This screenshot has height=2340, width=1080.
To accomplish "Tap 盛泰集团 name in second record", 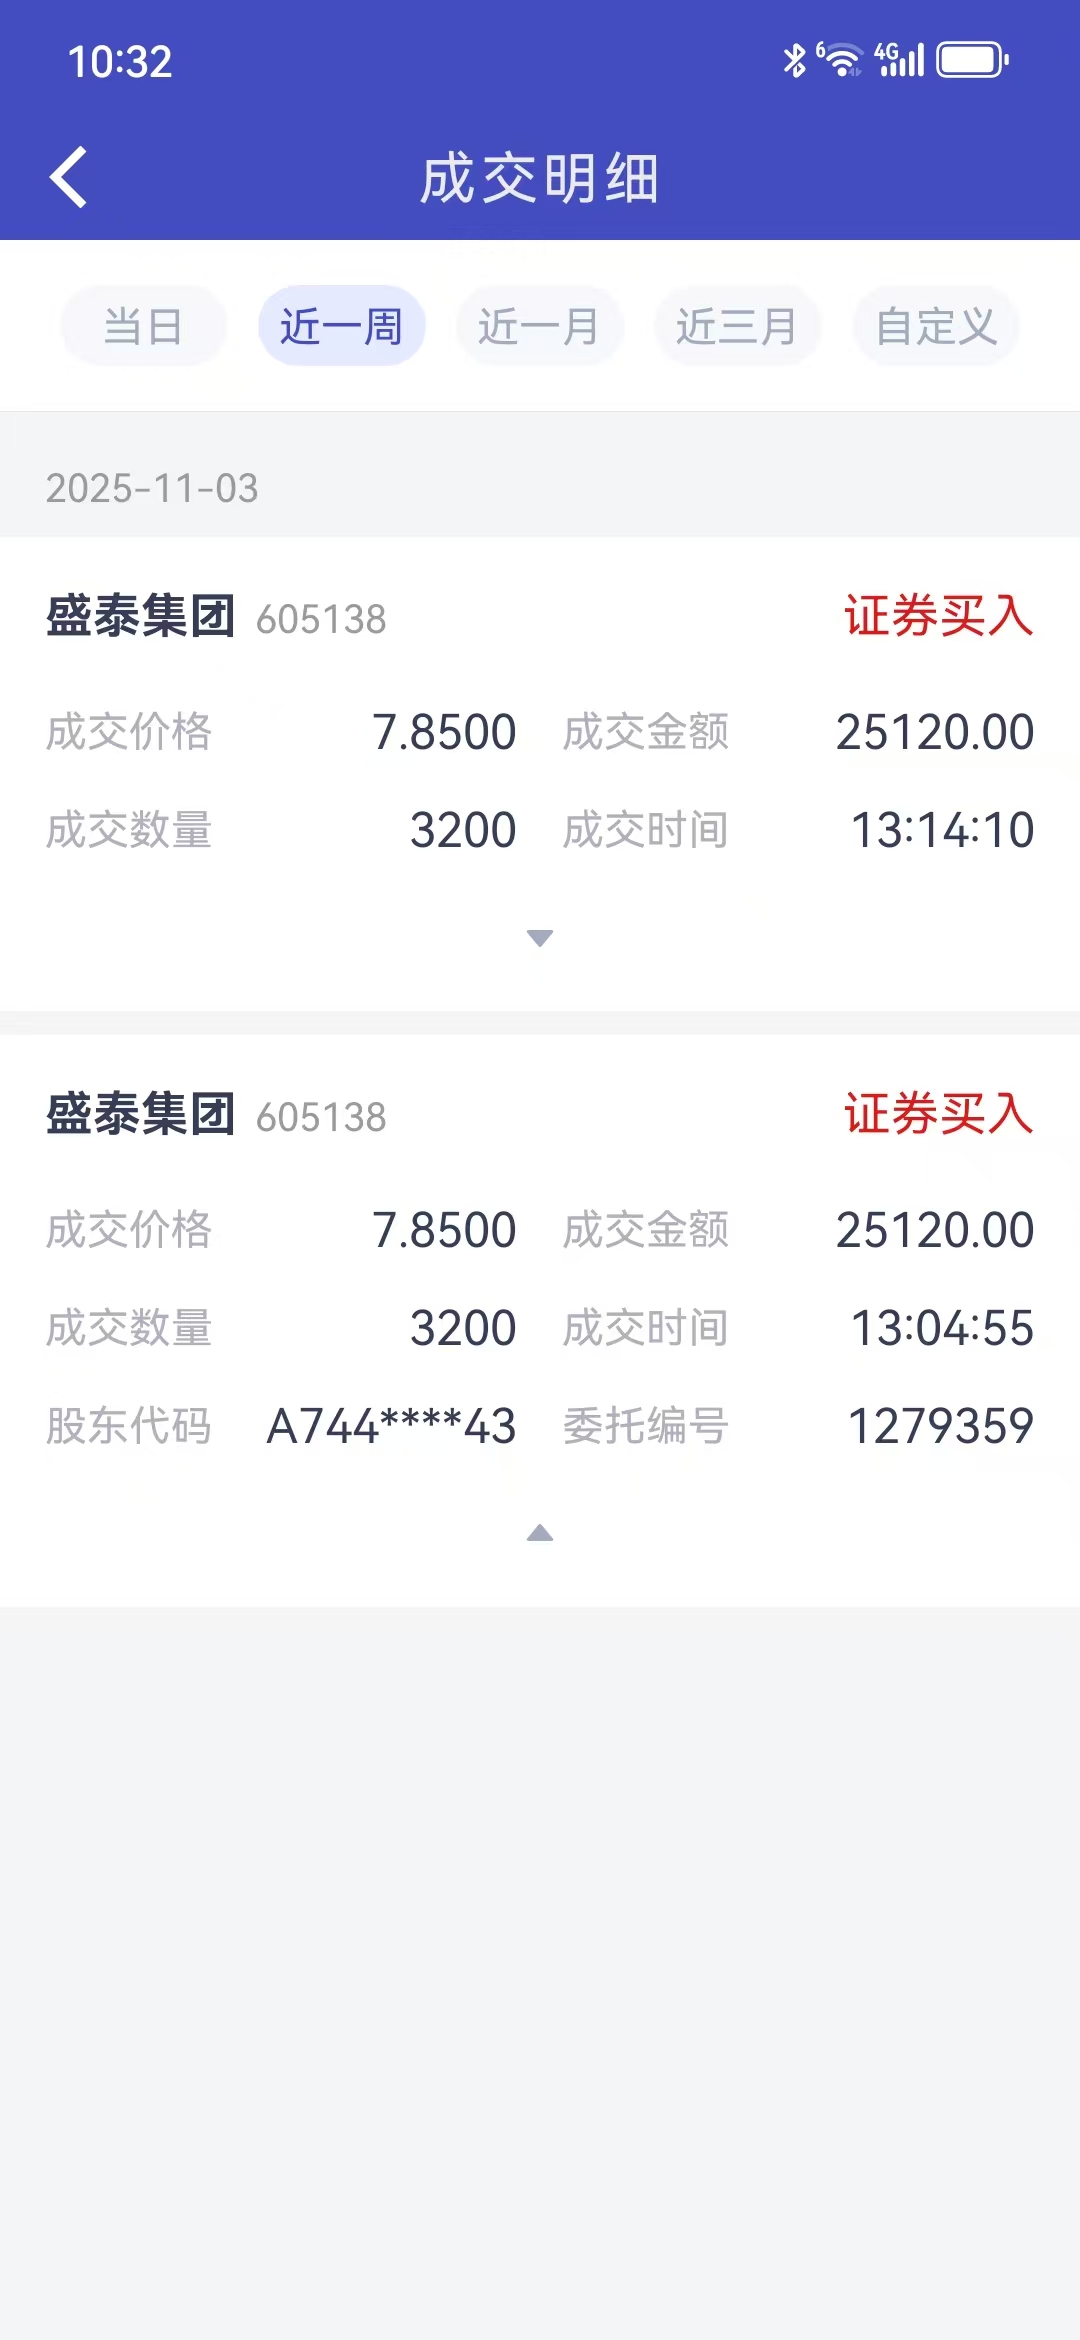I will tap(140, 1114).
